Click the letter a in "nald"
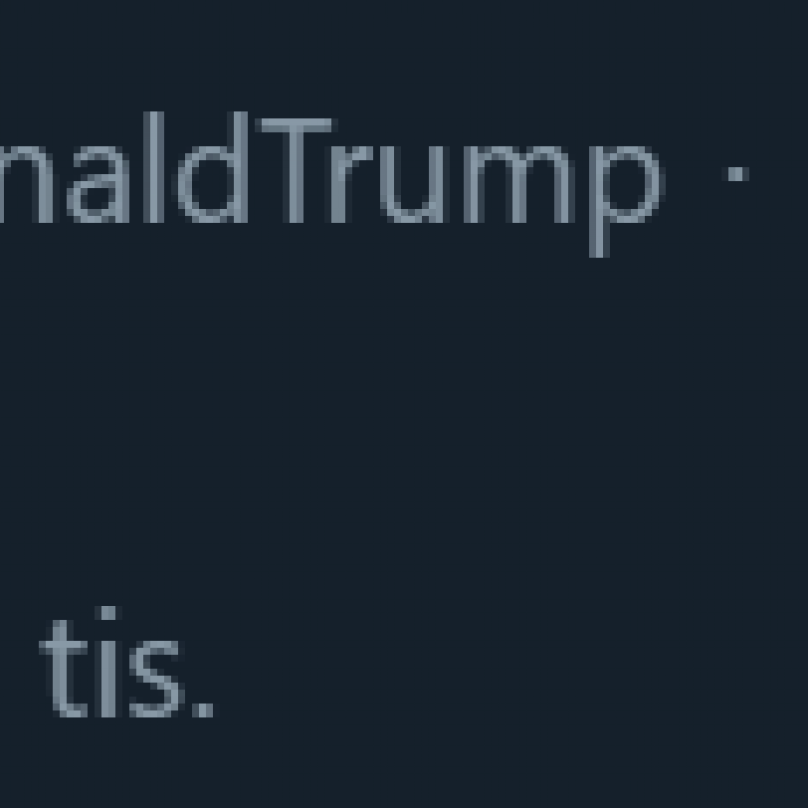The height and width of the screenshot is (808, 808). 98,184
